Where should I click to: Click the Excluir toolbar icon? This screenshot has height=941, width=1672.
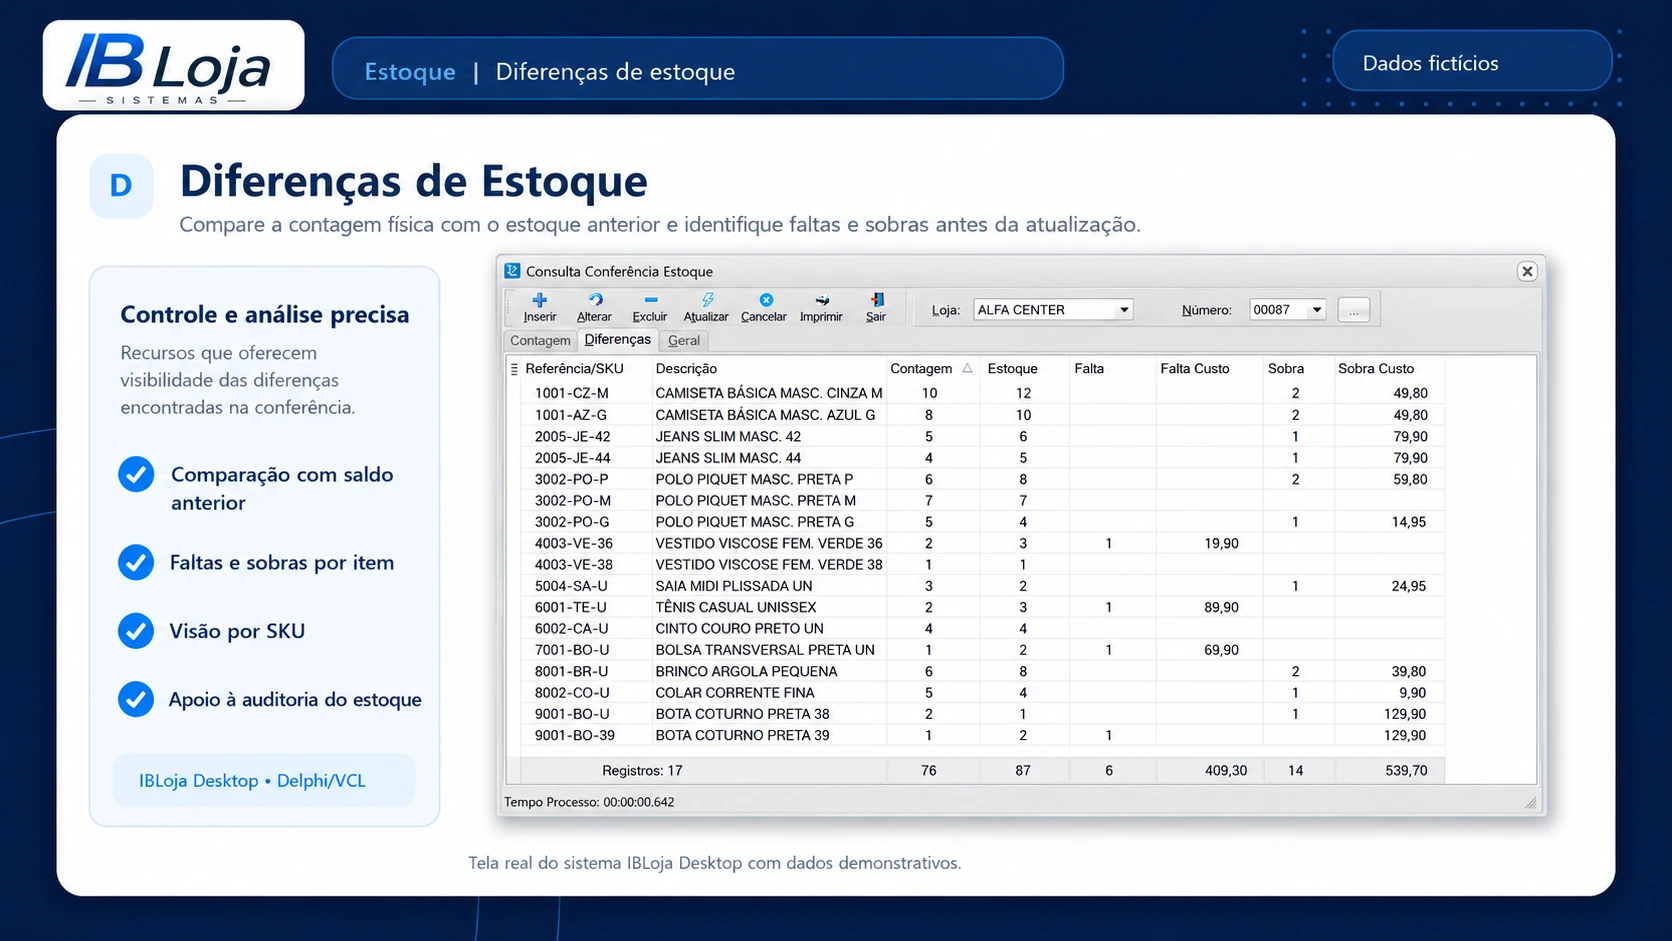(x=651, y=300)
